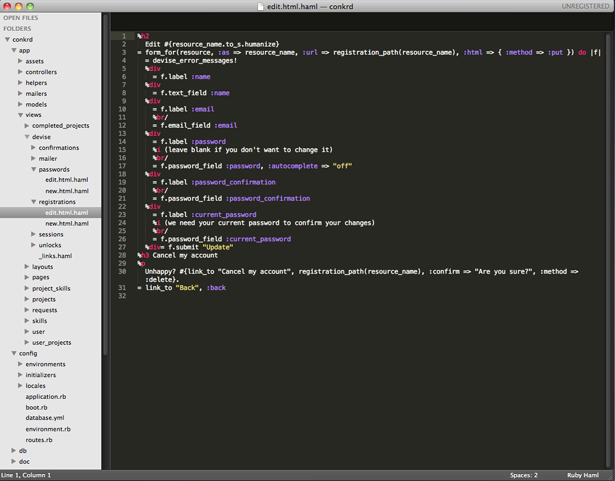
Task: Collapse the devise folder
Action: pos(27,137)
